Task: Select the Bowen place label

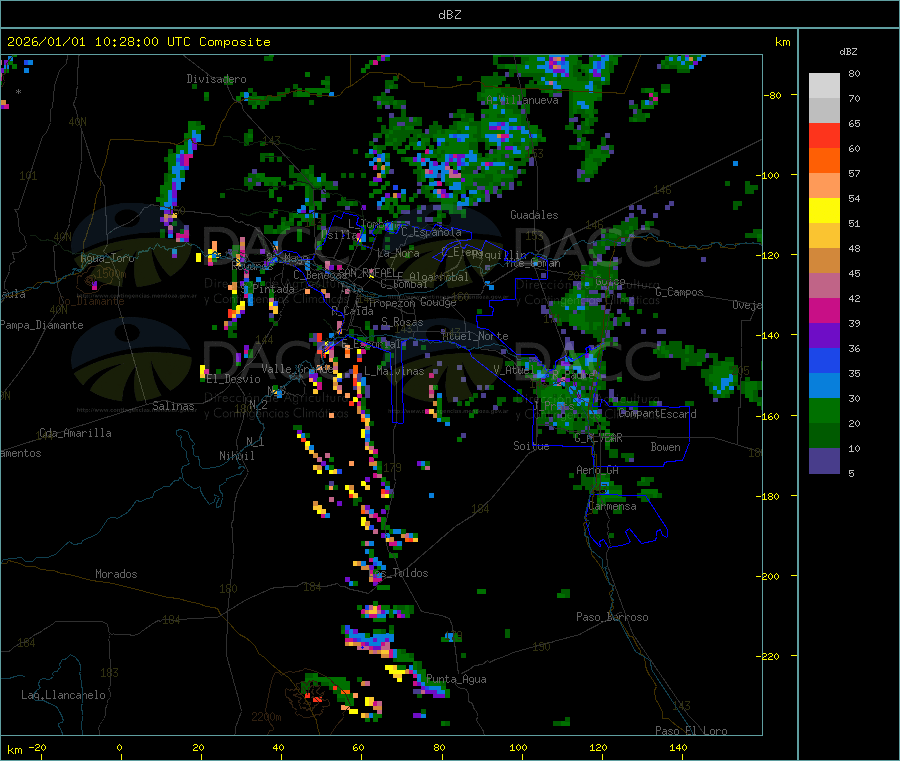Action: tap(665, 447)
